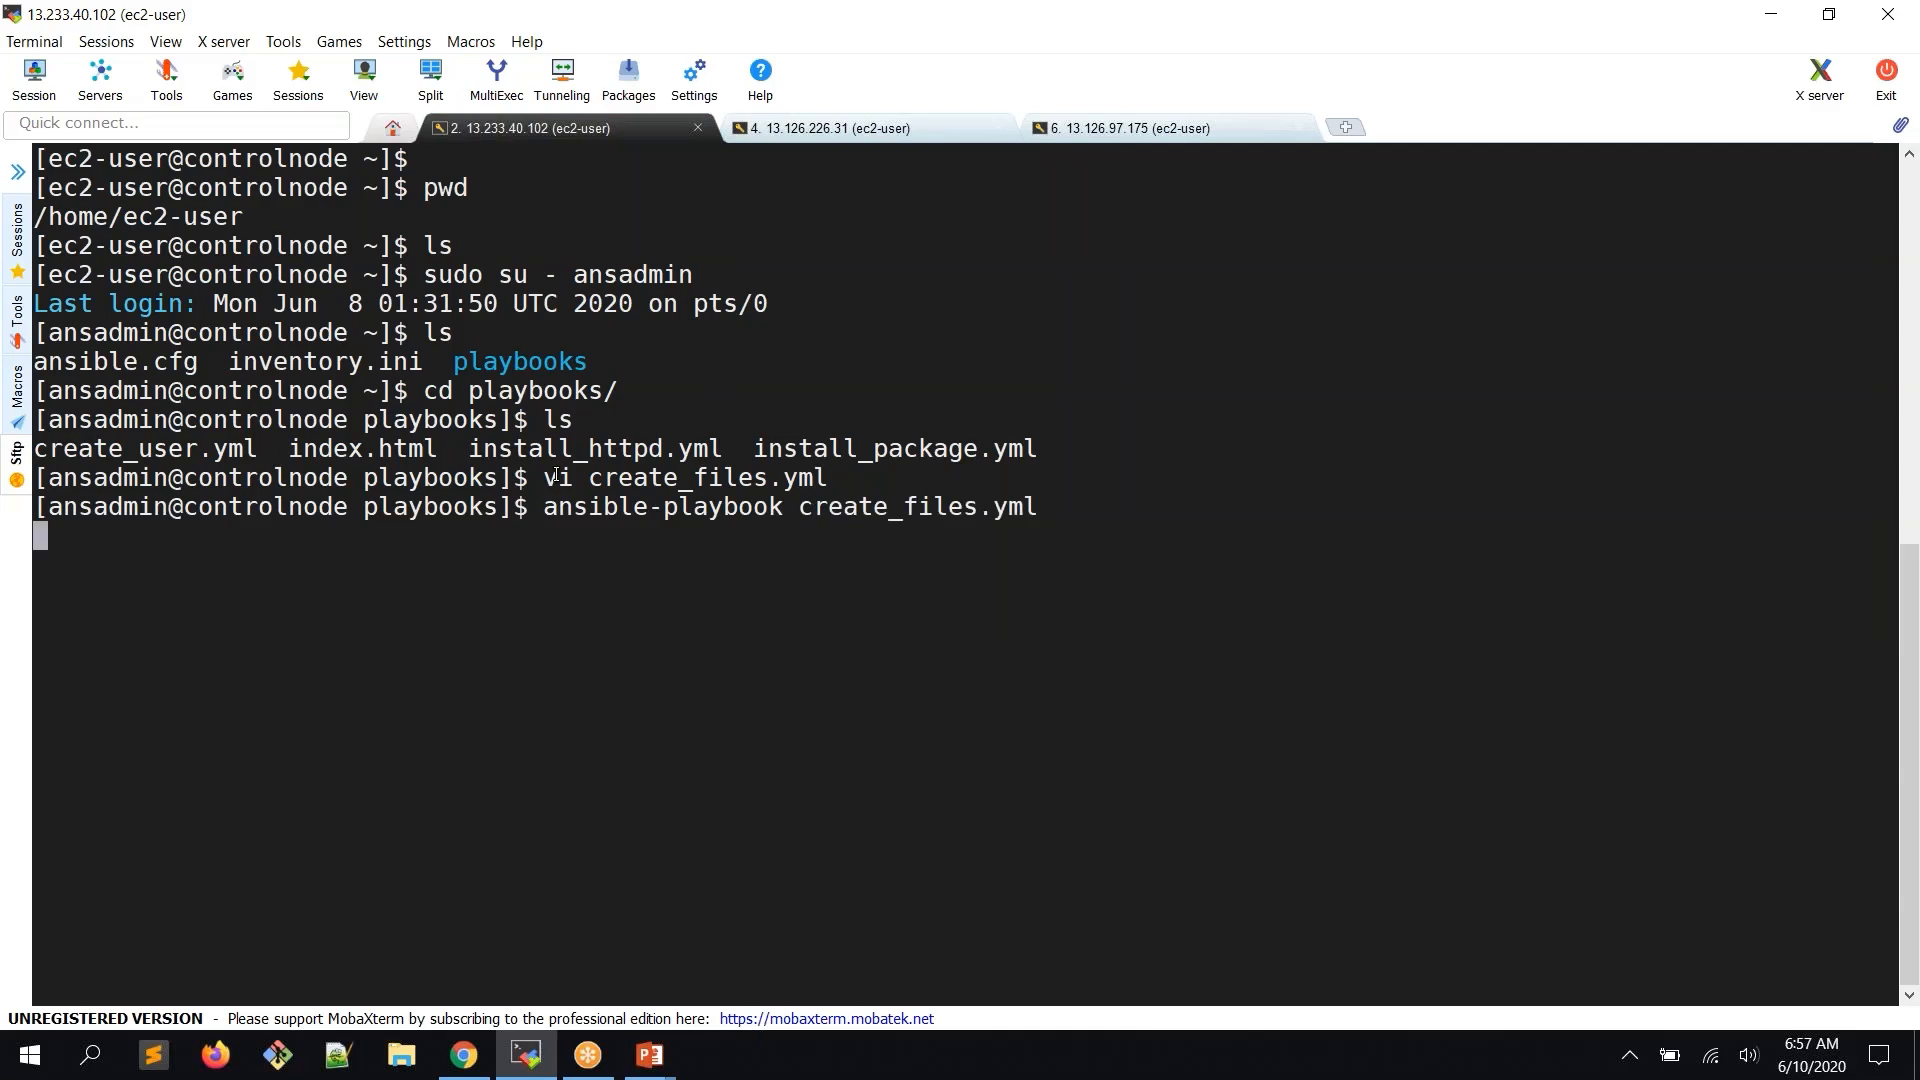Open the Macros menu in menu bar
Image resolution: width=1920 pixels, height=1080 pixels.
(471, 41)
